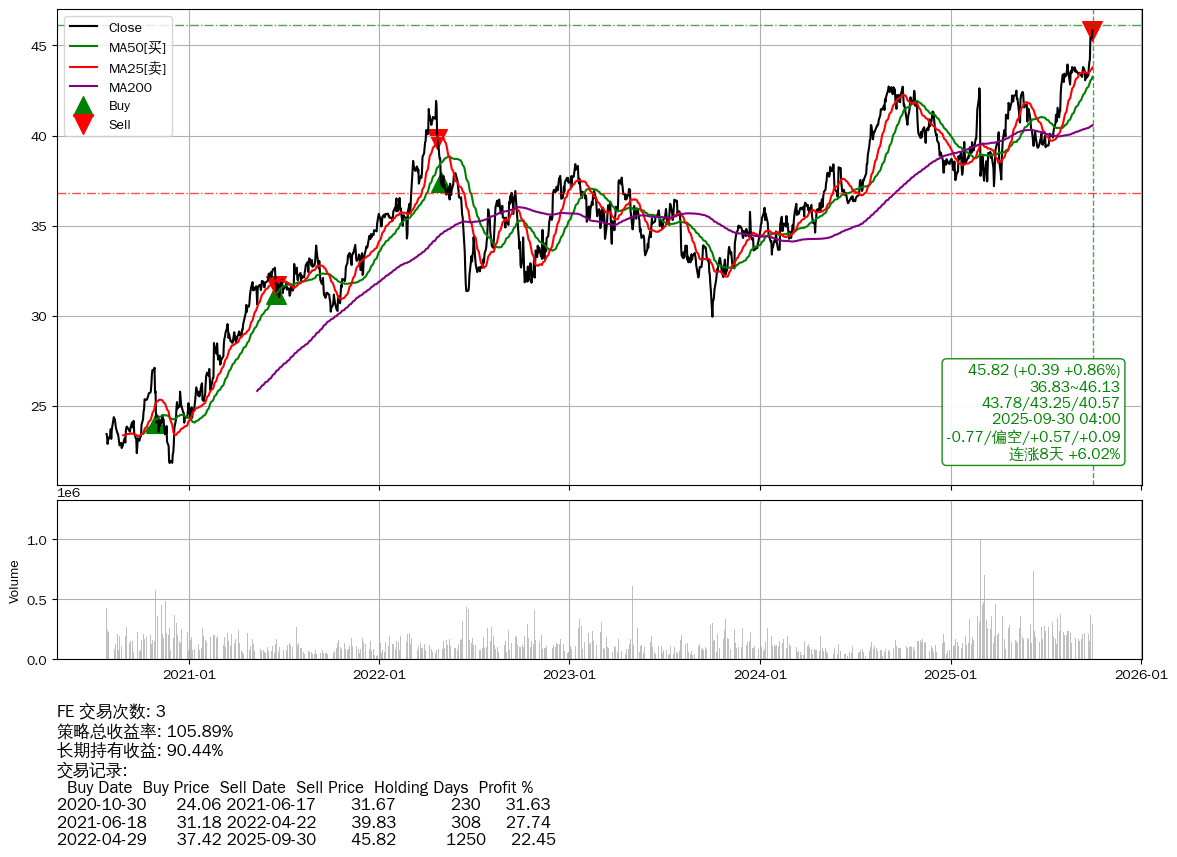Image resolution: width=1177 pixels, height=857 pixels.
Task: Click the 连涨8天 +6.02% text in the info box
Action: coord(1064,454)
